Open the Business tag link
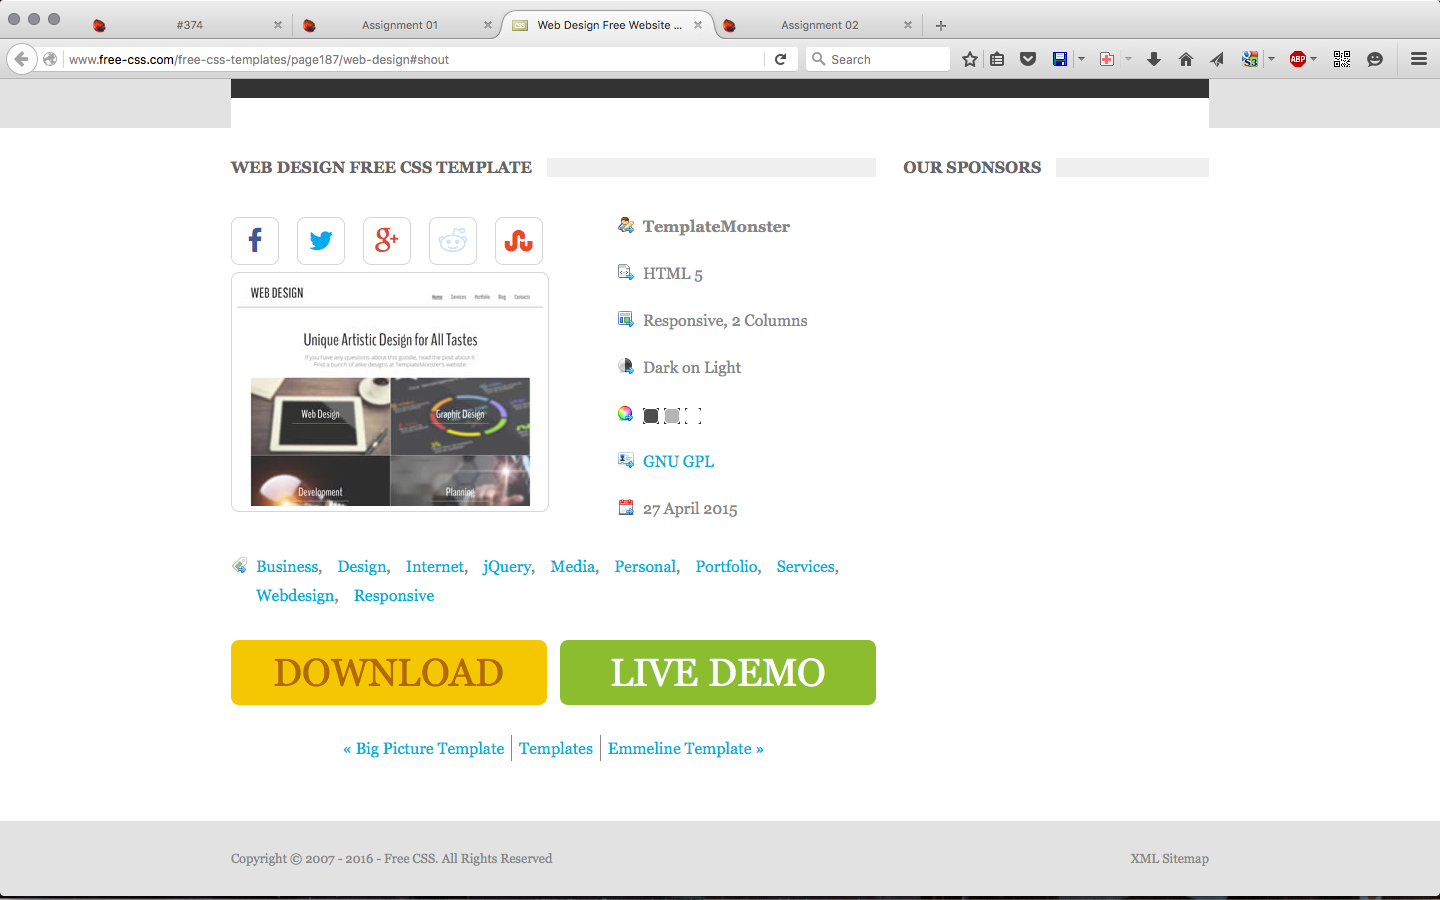Screen dimensions: 1440x900 pos(287,566)
